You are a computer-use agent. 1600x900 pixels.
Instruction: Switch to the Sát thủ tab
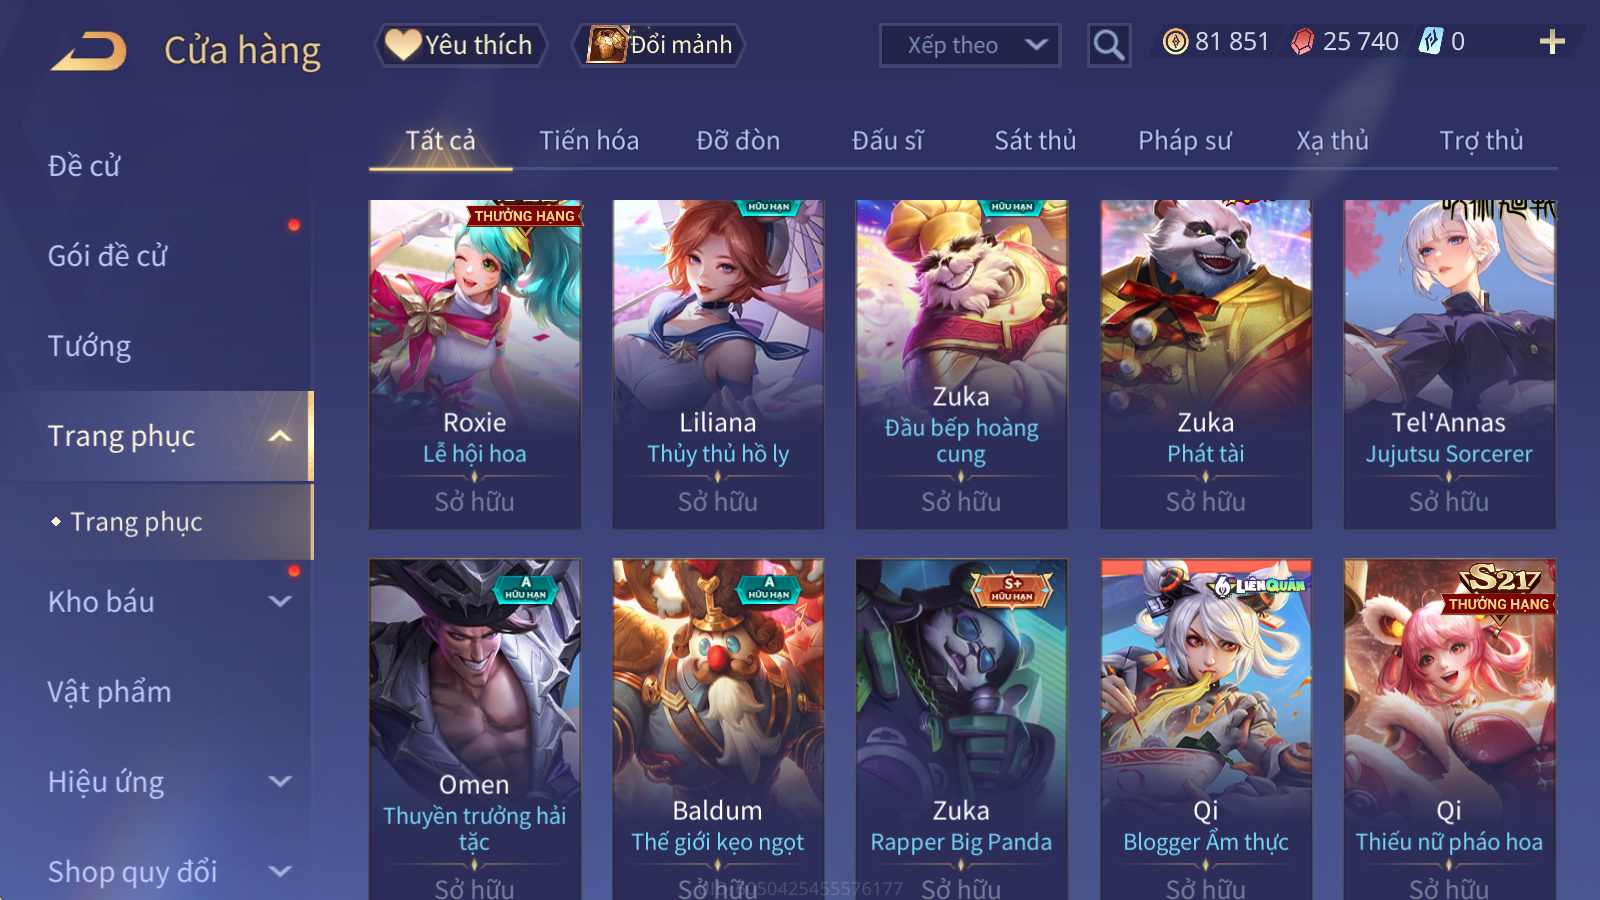coord(1035,141)
